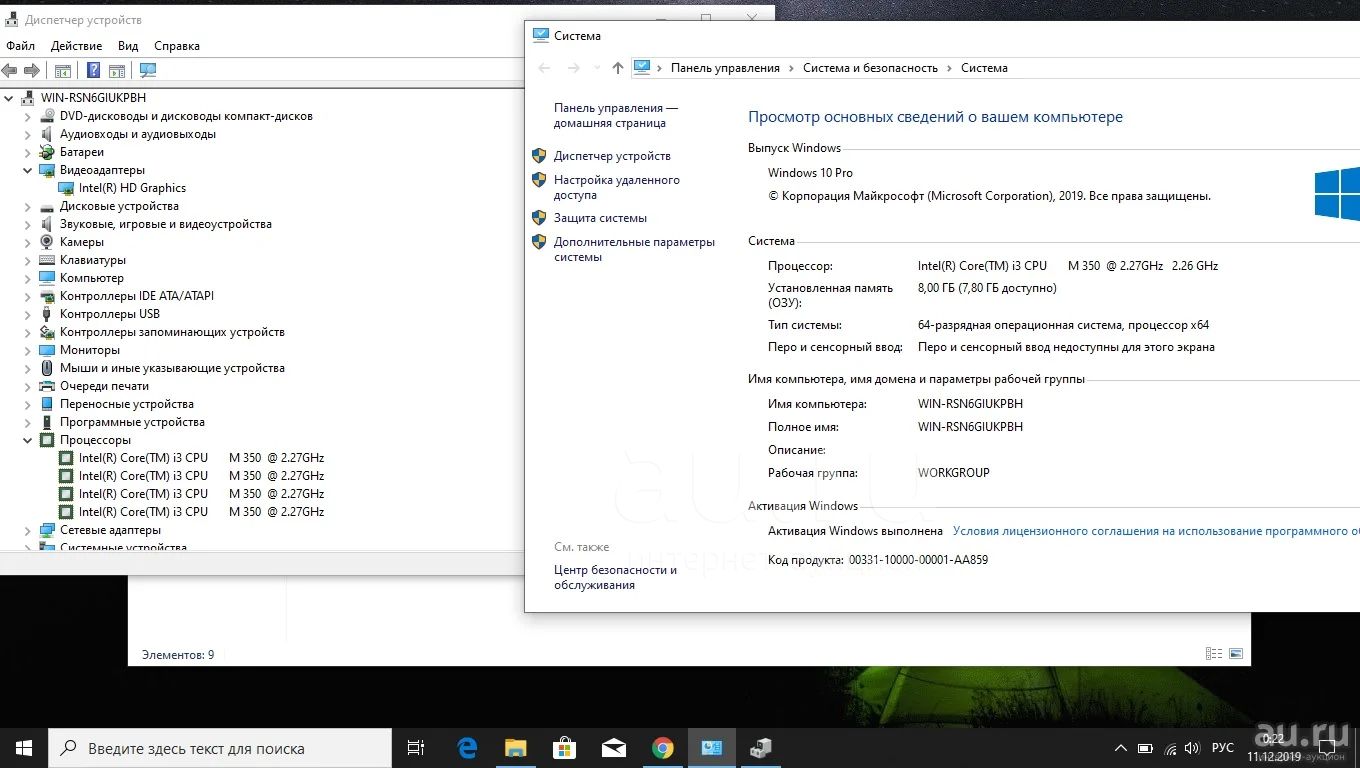1360x768 pixels.
Task: Click the Back arrow in System window
Action: pyautogui.click(x=544, y=68)
